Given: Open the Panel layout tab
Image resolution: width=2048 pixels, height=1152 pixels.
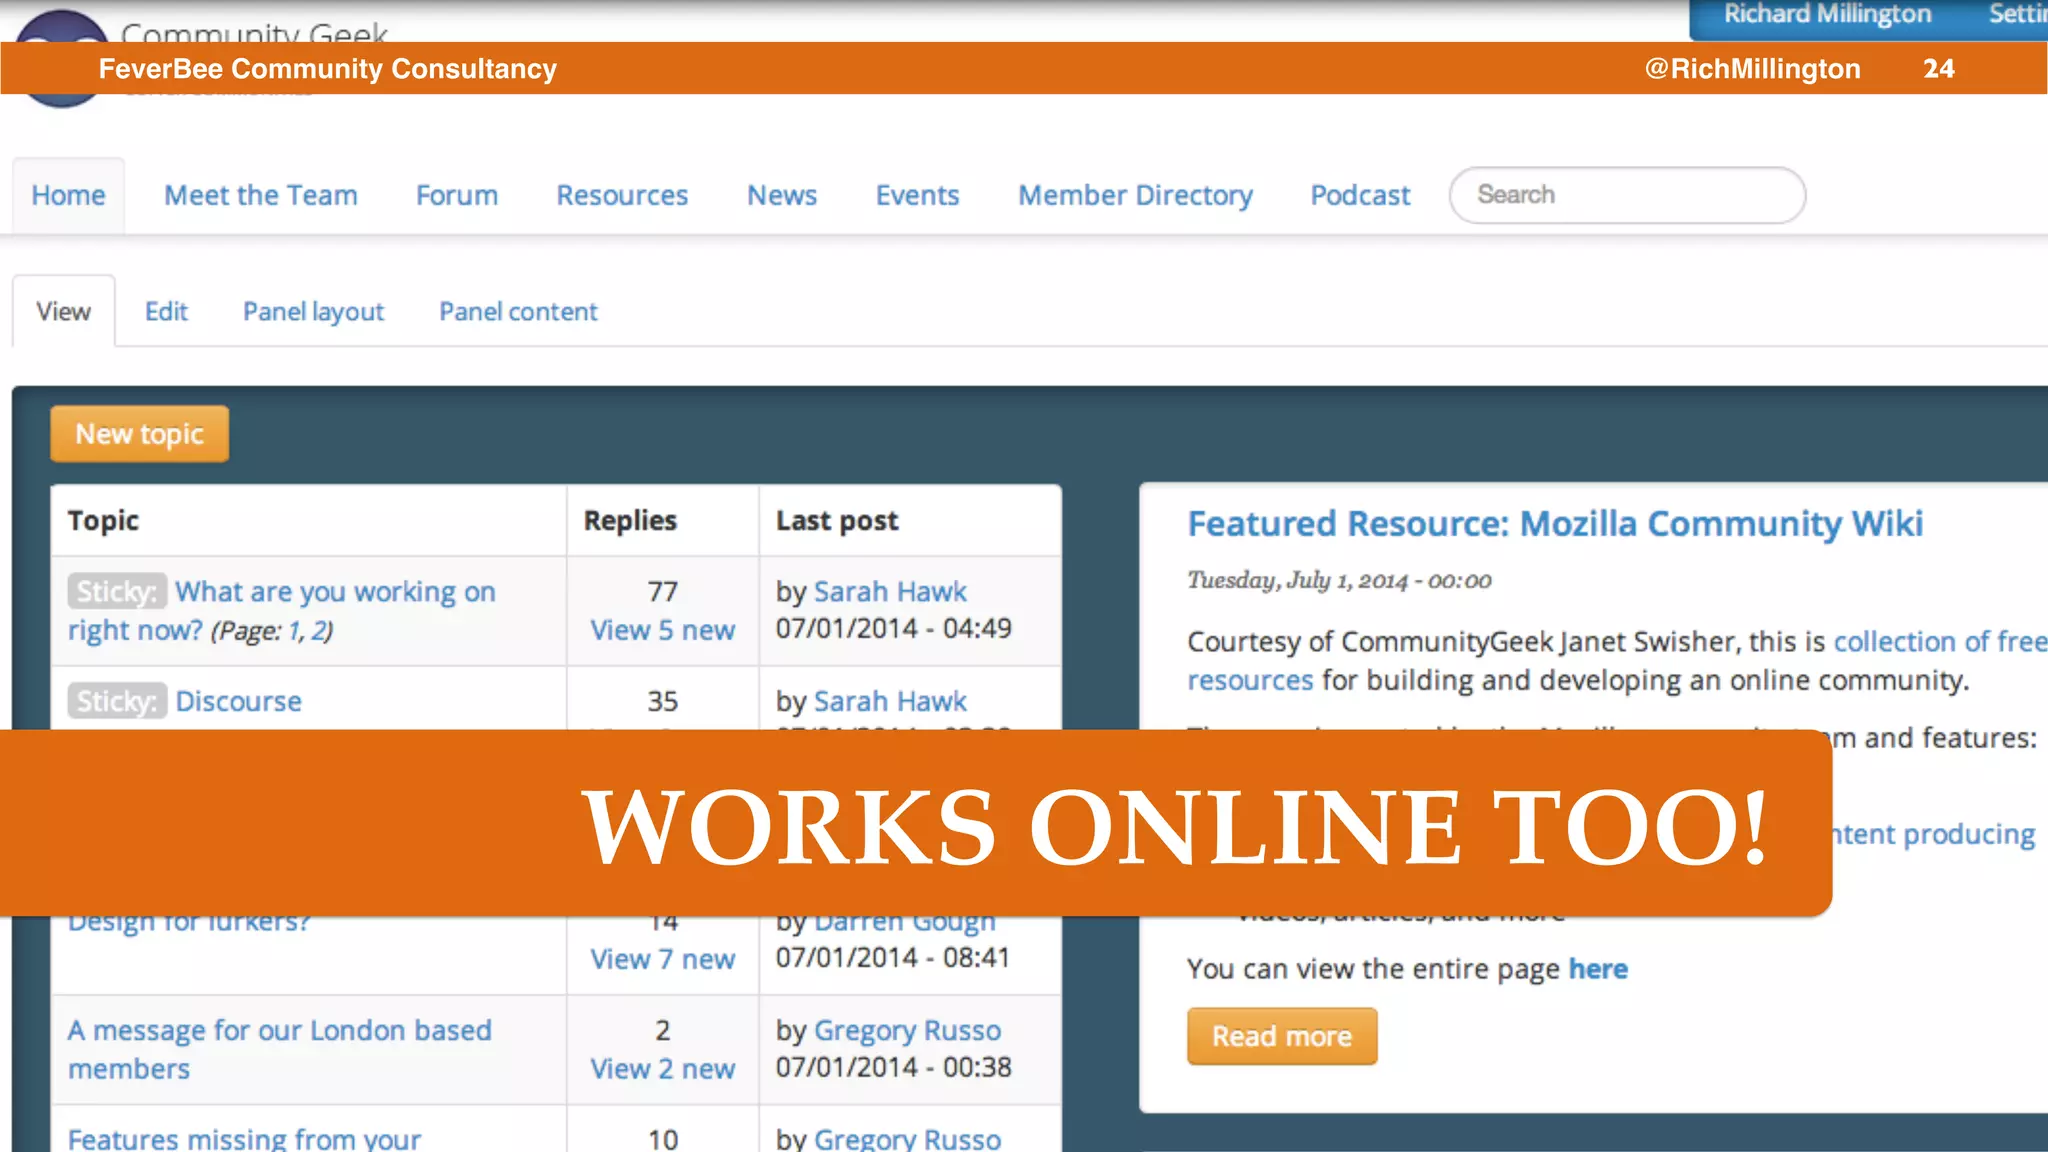Looking at the screenshot, I should 313,312.
